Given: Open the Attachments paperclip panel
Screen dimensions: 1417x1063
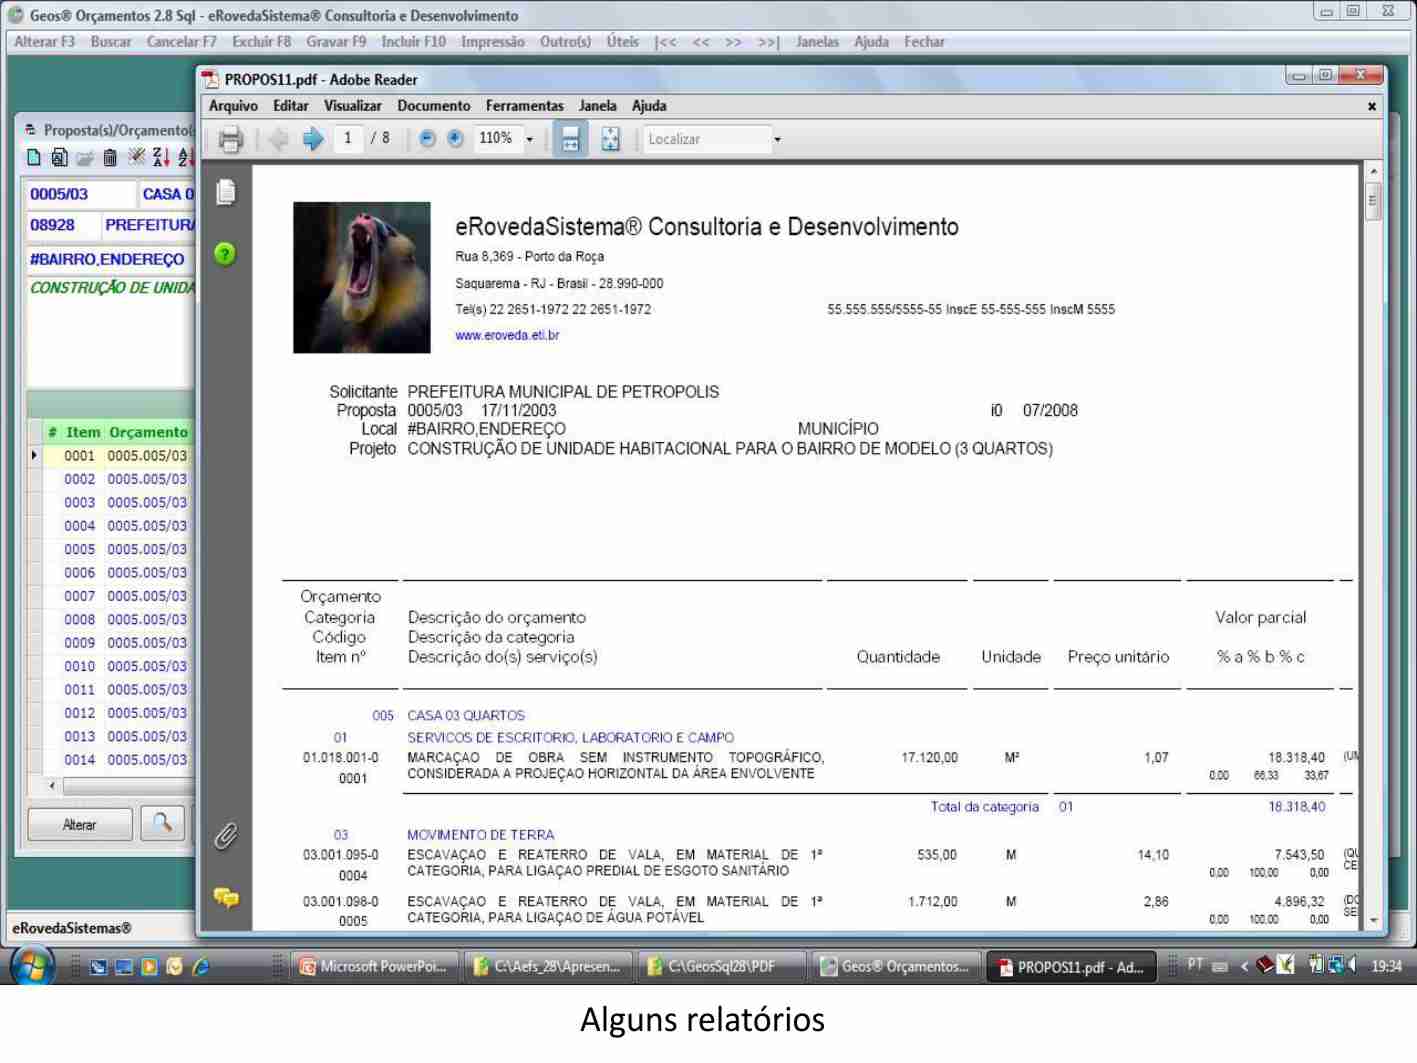Looking at the screenshot, I should [x=226, y=836].
